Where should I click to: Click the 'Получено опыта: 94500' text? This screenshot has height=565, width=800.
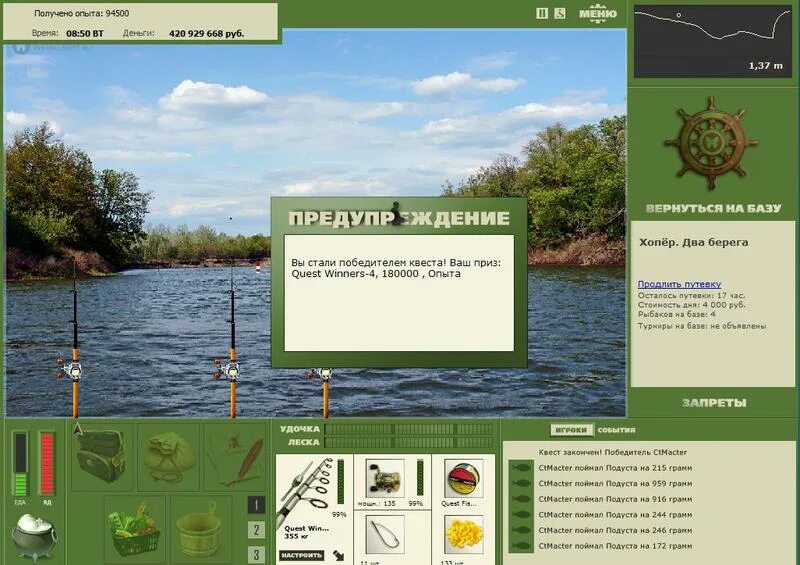pyautogui.click(x=82, y=13)
